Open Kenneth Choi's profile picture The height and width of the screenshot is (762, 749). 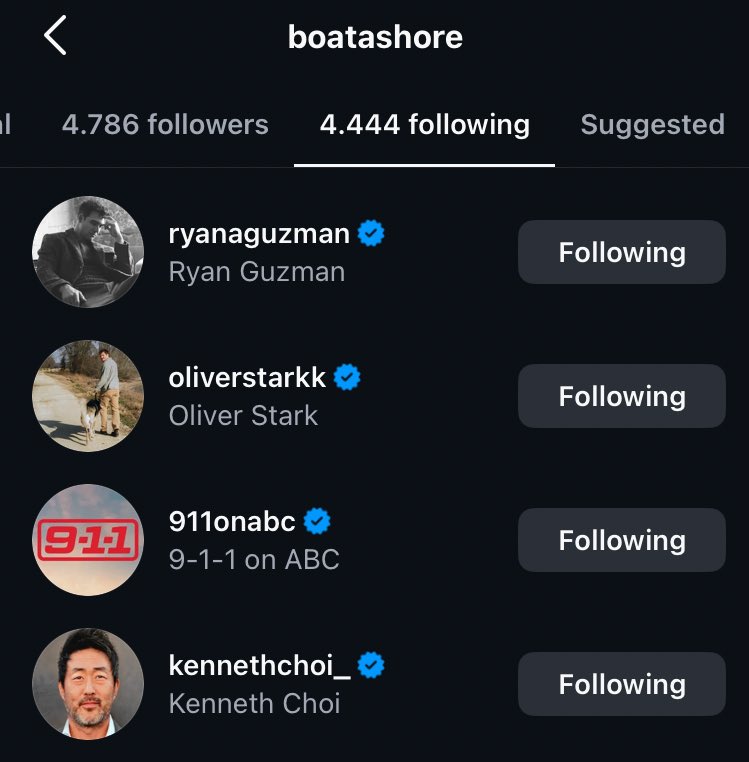click(x=88, y=684)
